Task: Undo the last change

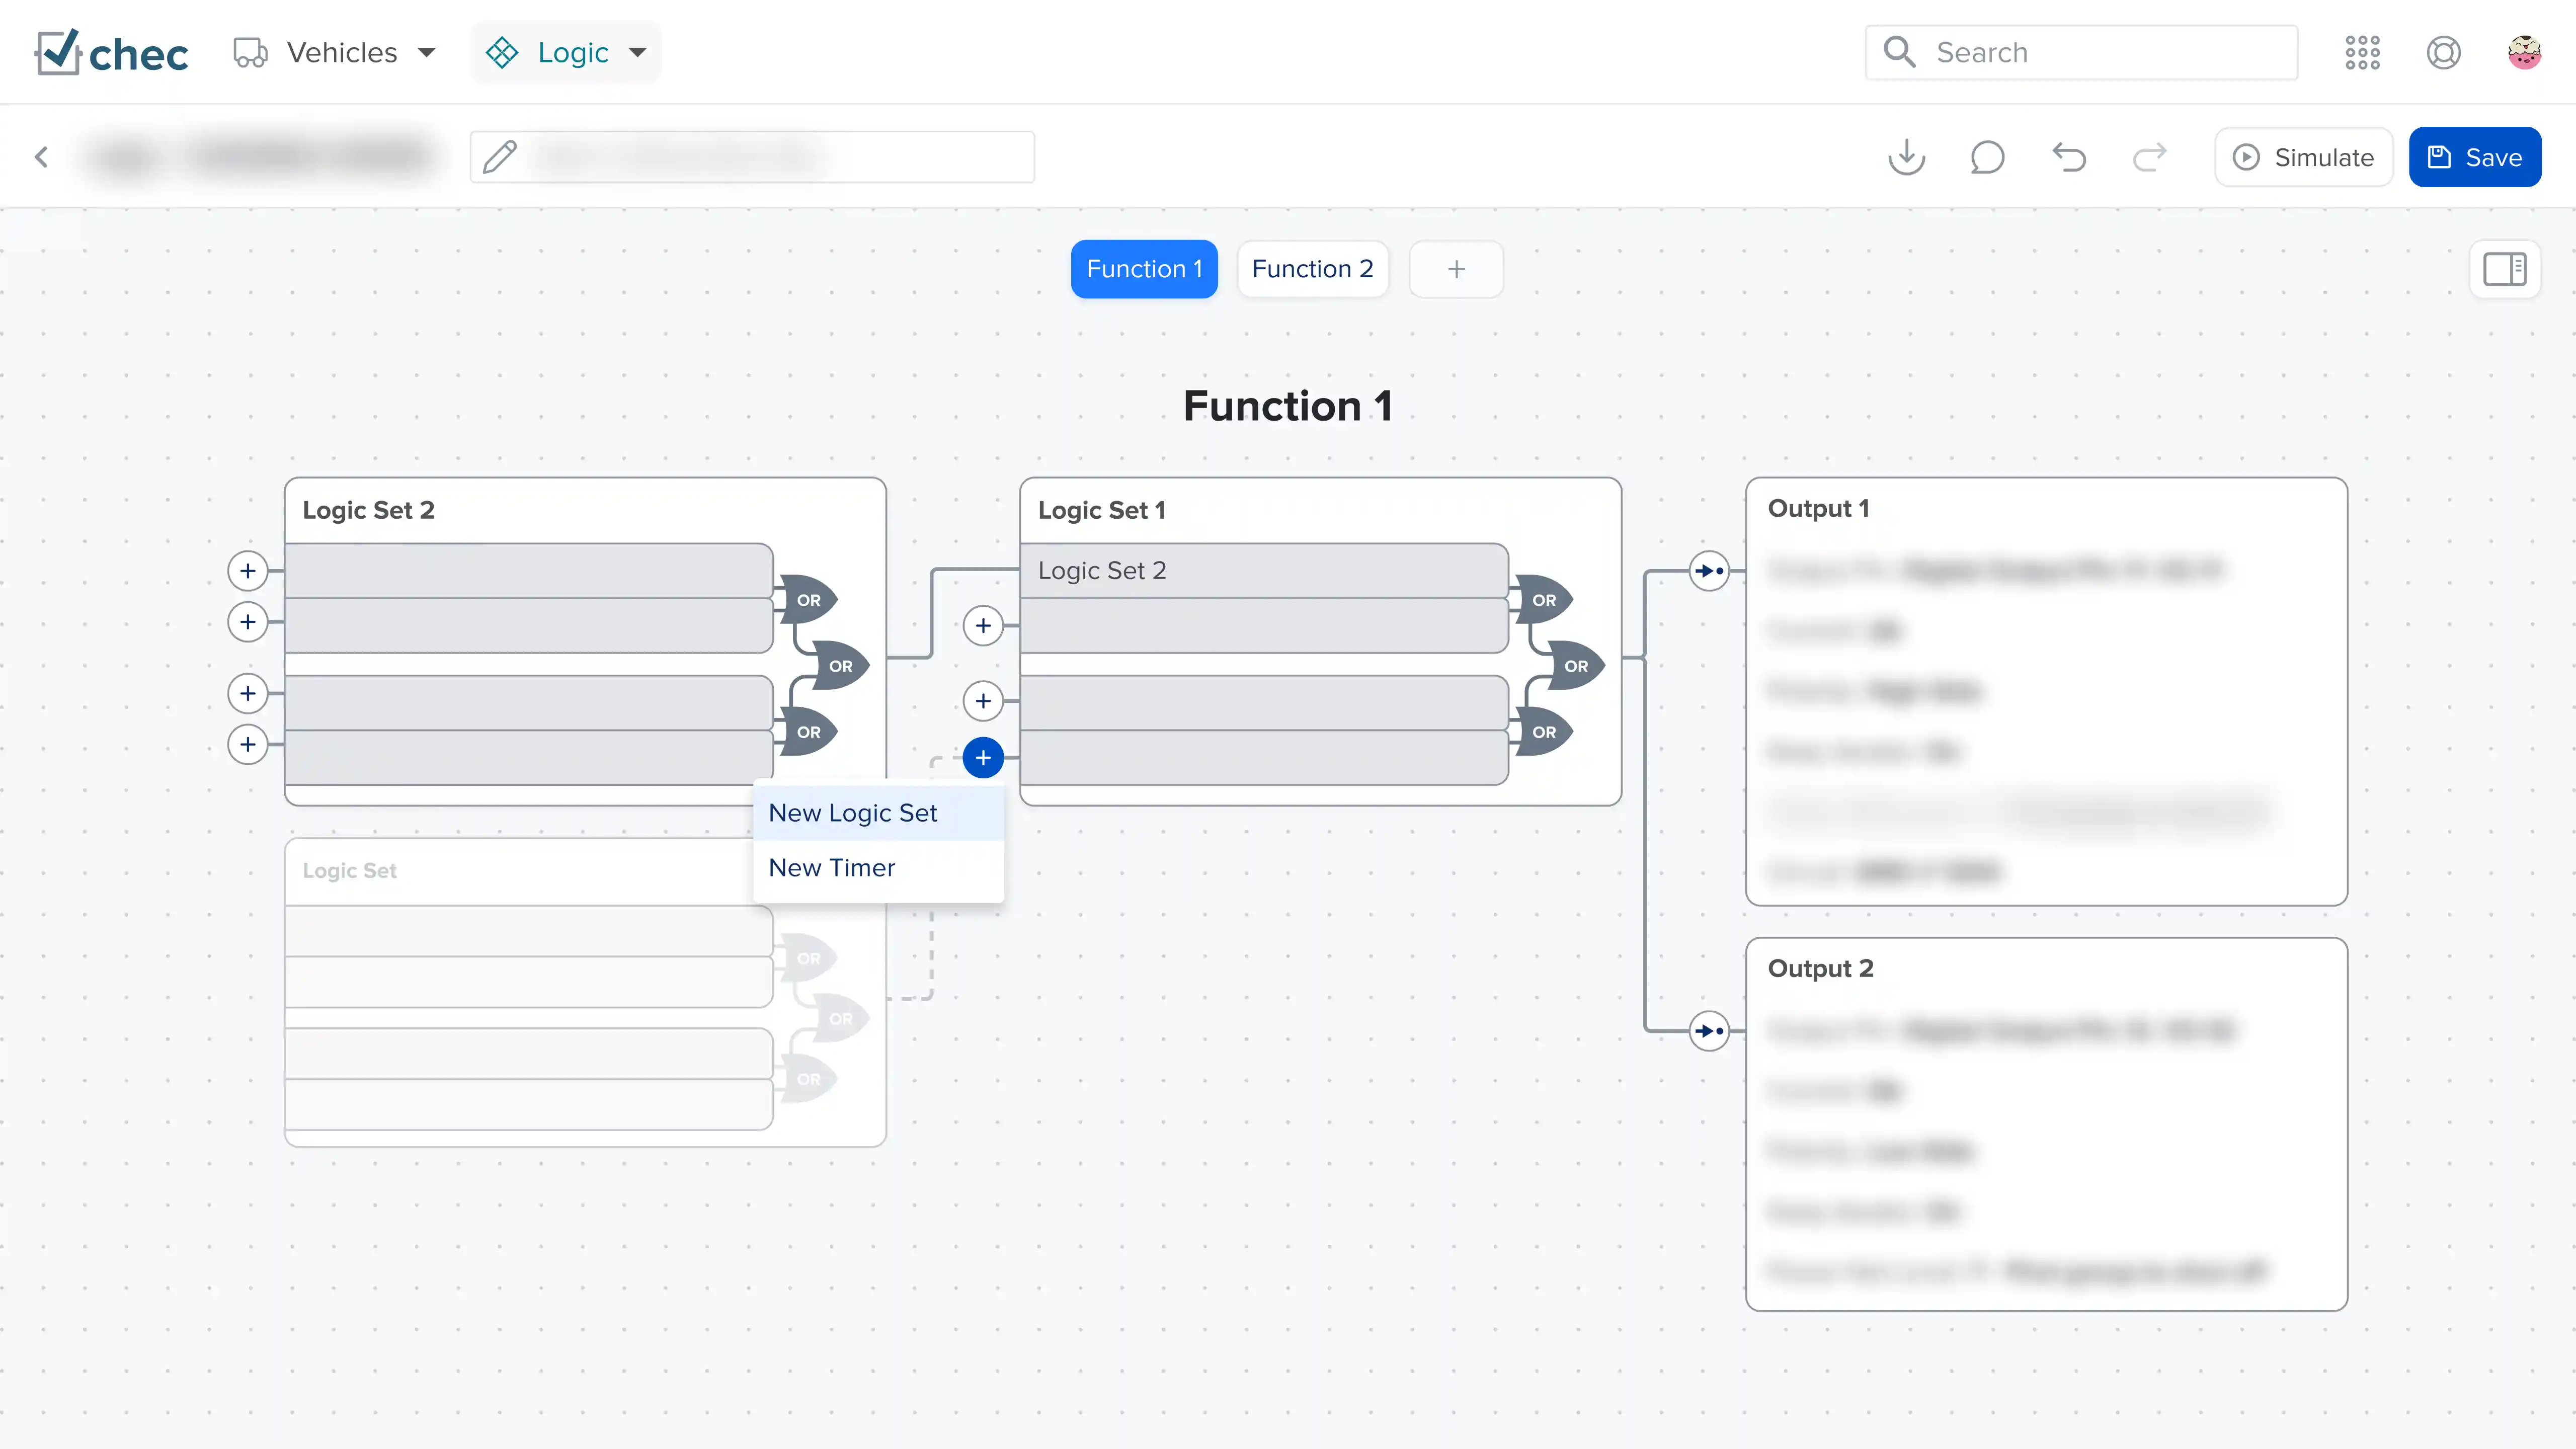Action: coord(2069,157)
